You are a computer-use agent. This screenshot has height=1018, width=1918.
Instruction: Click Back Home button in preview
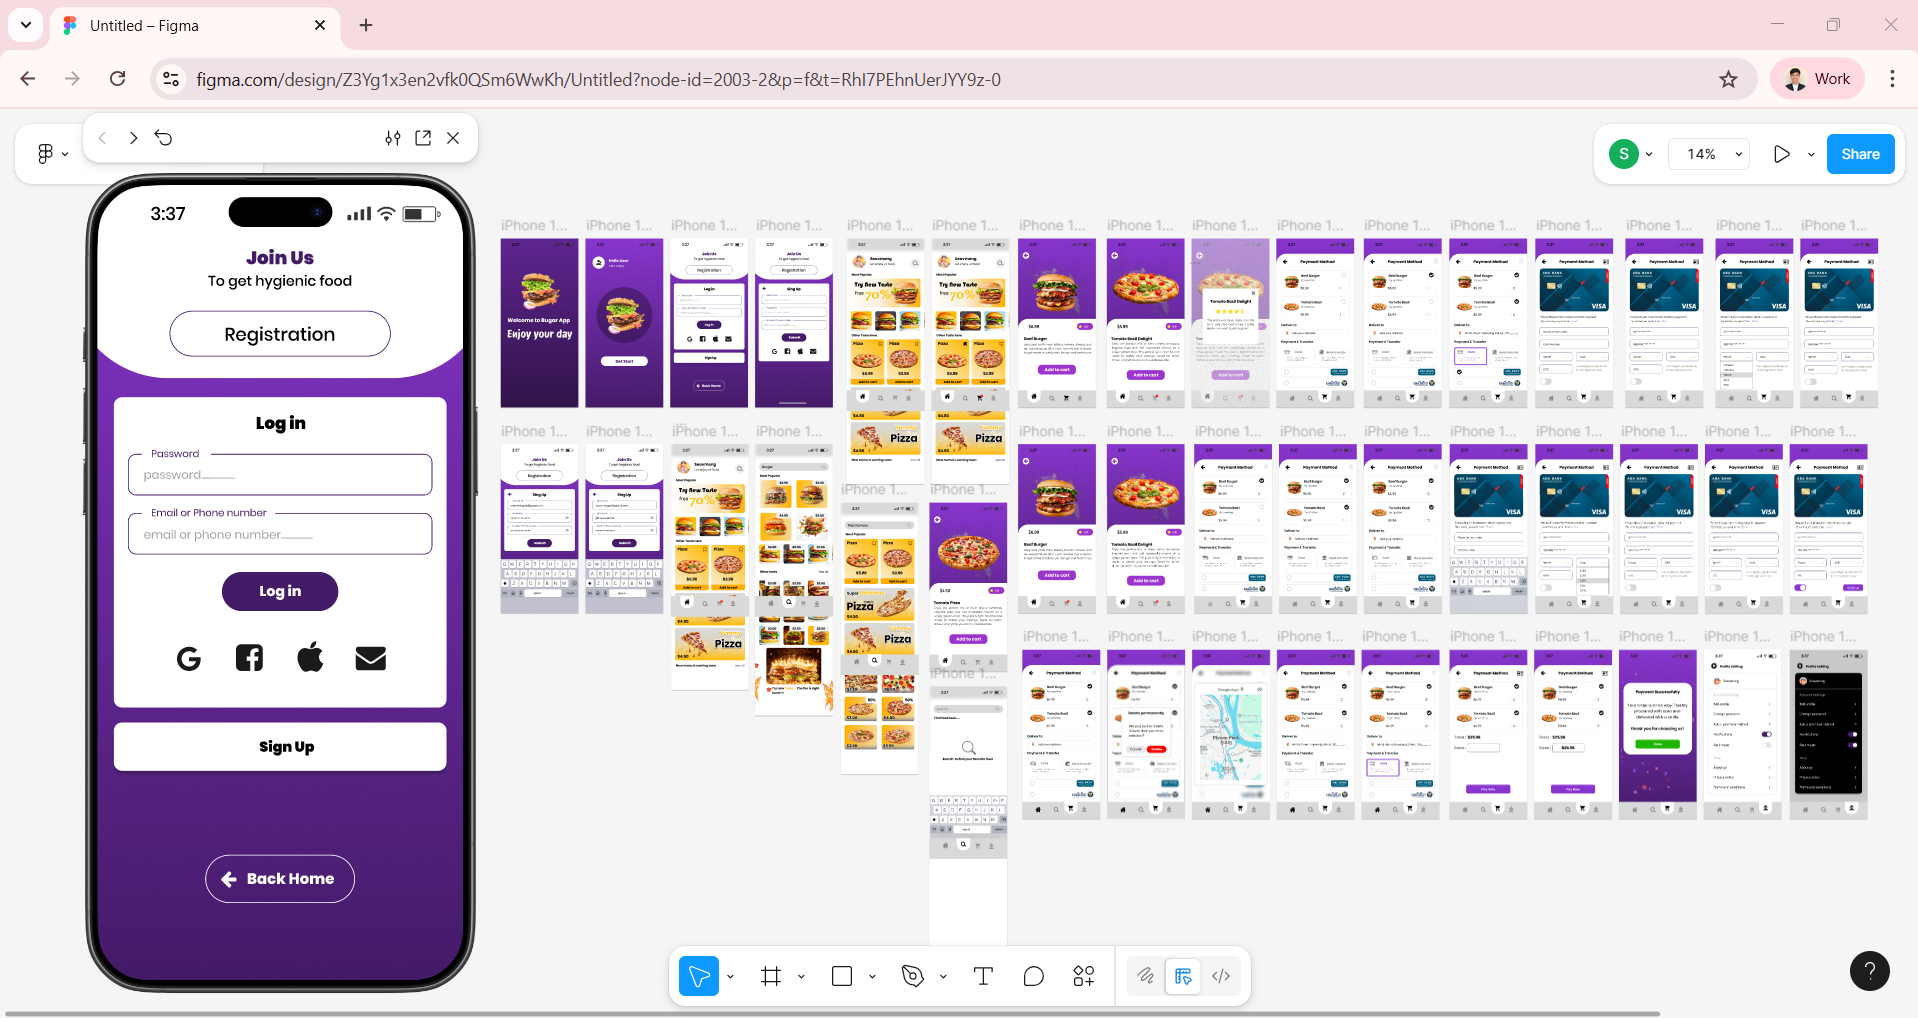coord(280,879)
